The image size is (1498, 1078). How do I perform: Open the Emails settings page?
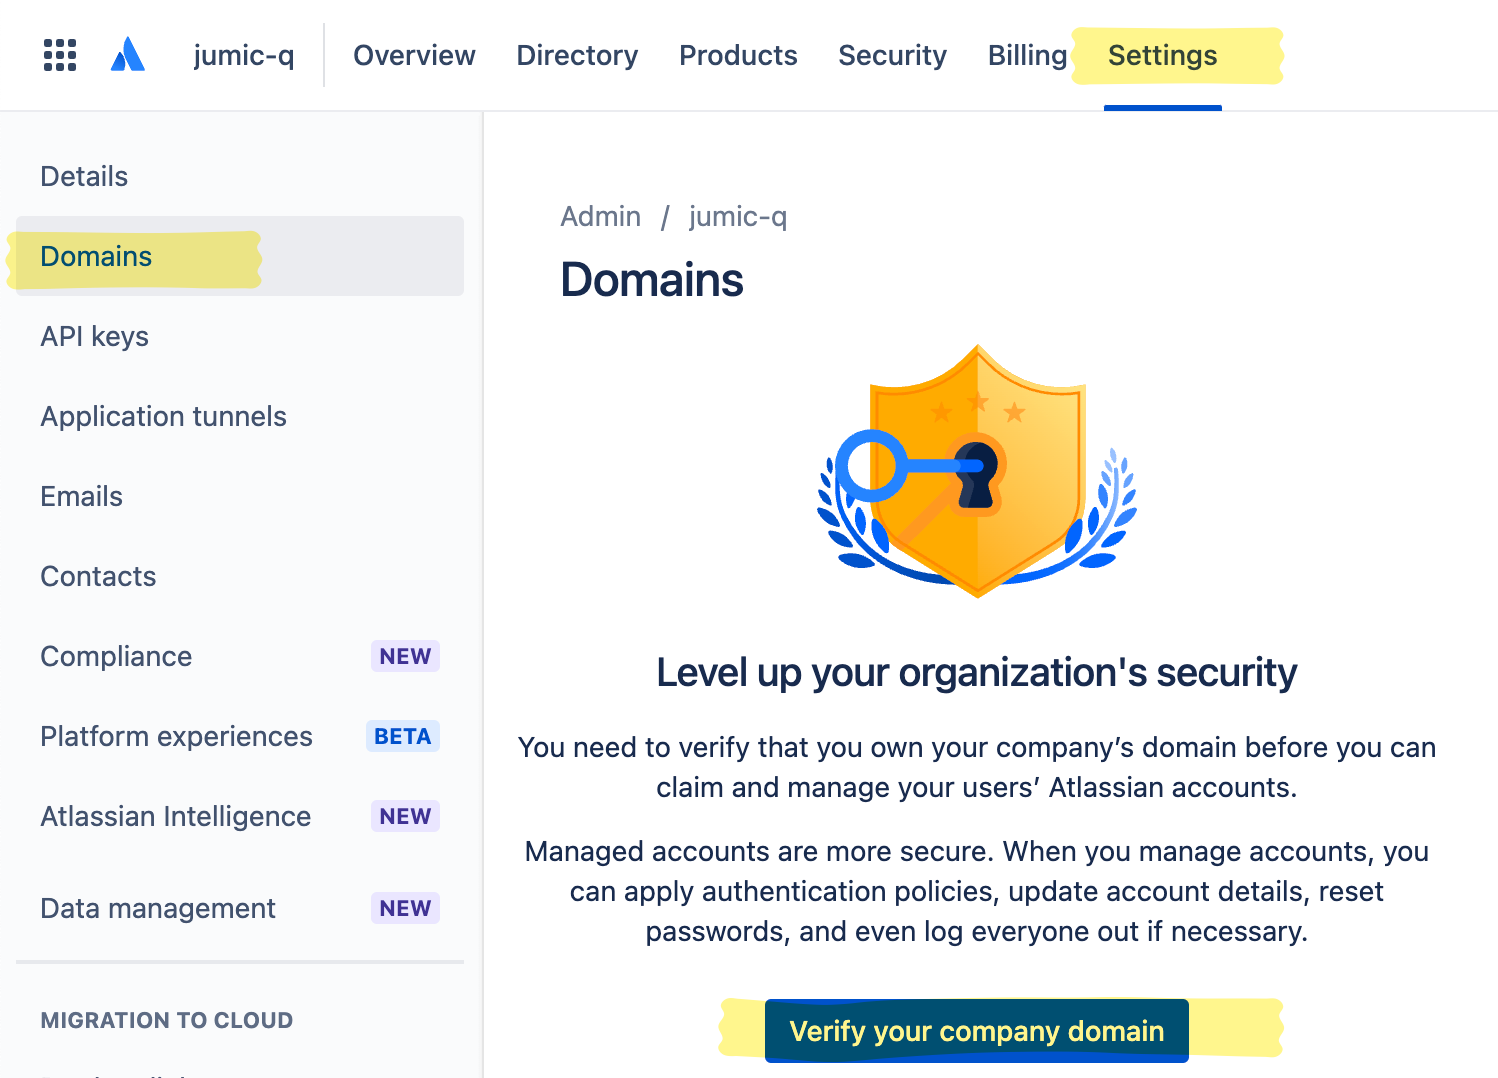(x=81, y=496)
